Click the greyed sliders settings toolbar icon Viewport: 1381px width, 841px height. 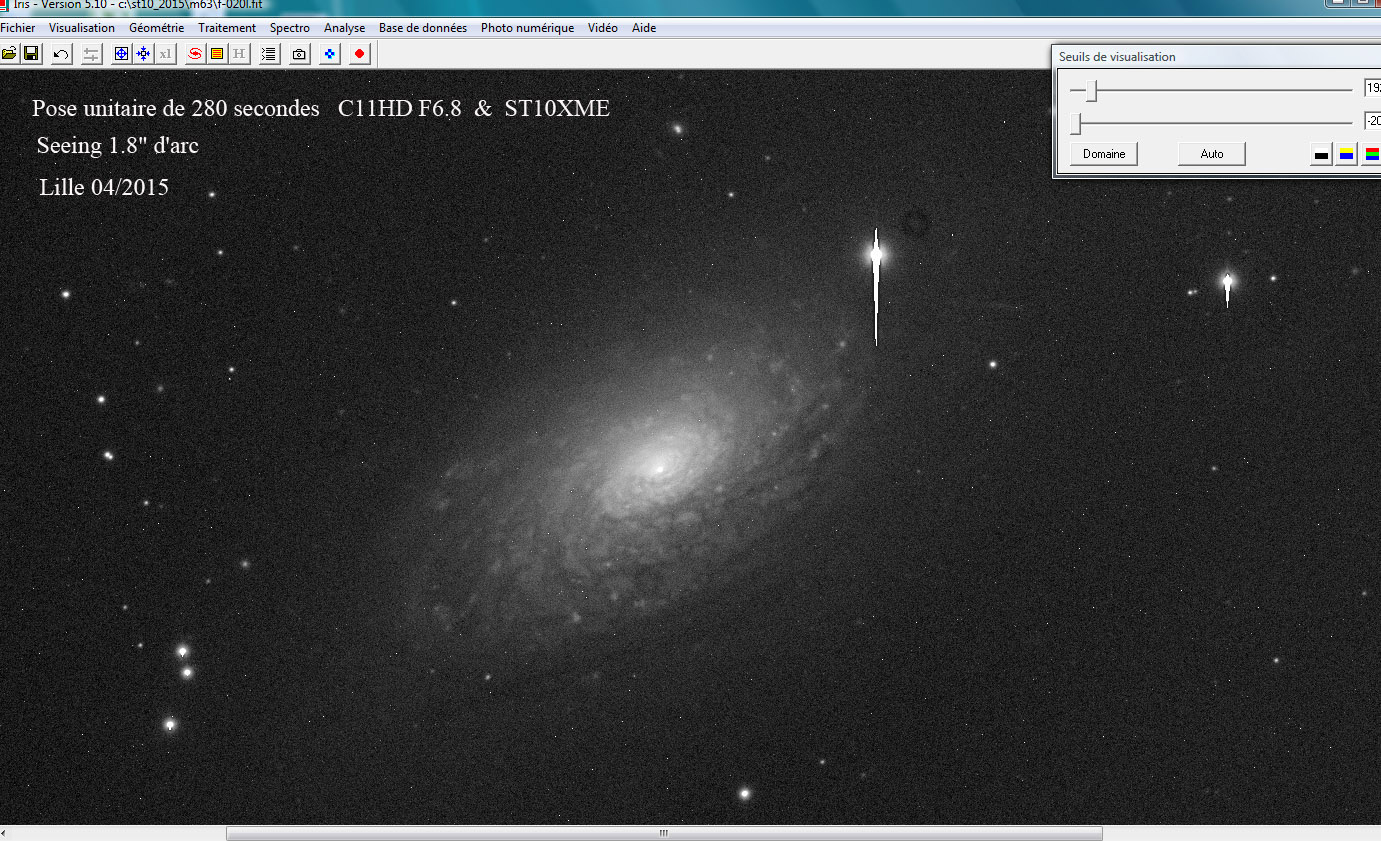(x=91, y=53)
